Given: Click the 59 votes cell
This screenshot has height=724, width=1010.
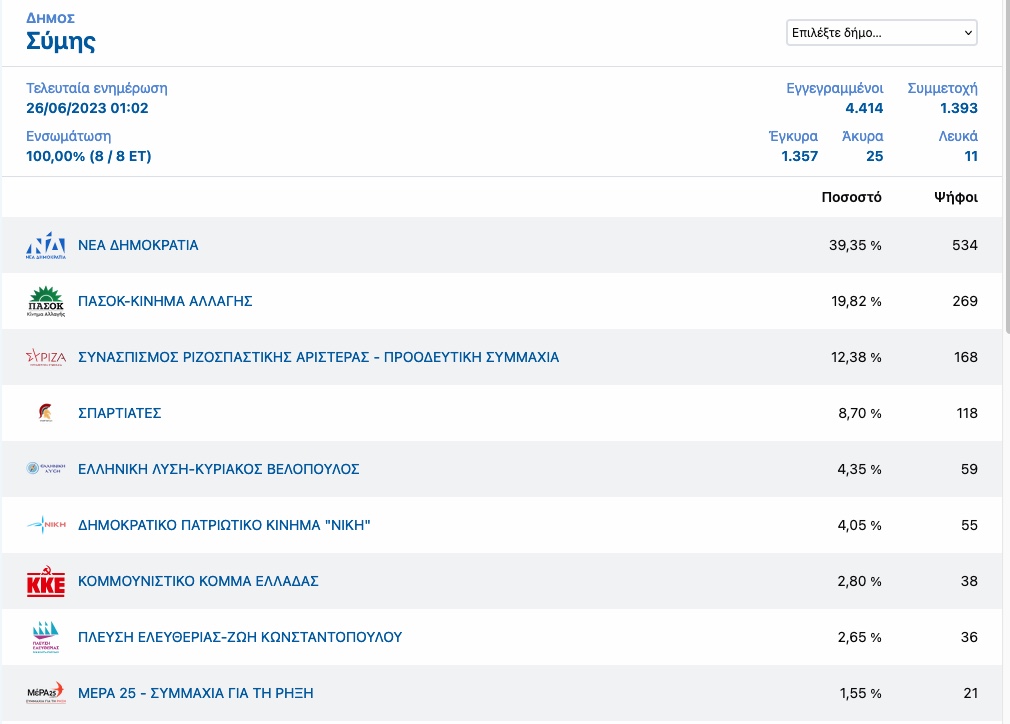Looking at the screenshot, I should click(969, 469).
